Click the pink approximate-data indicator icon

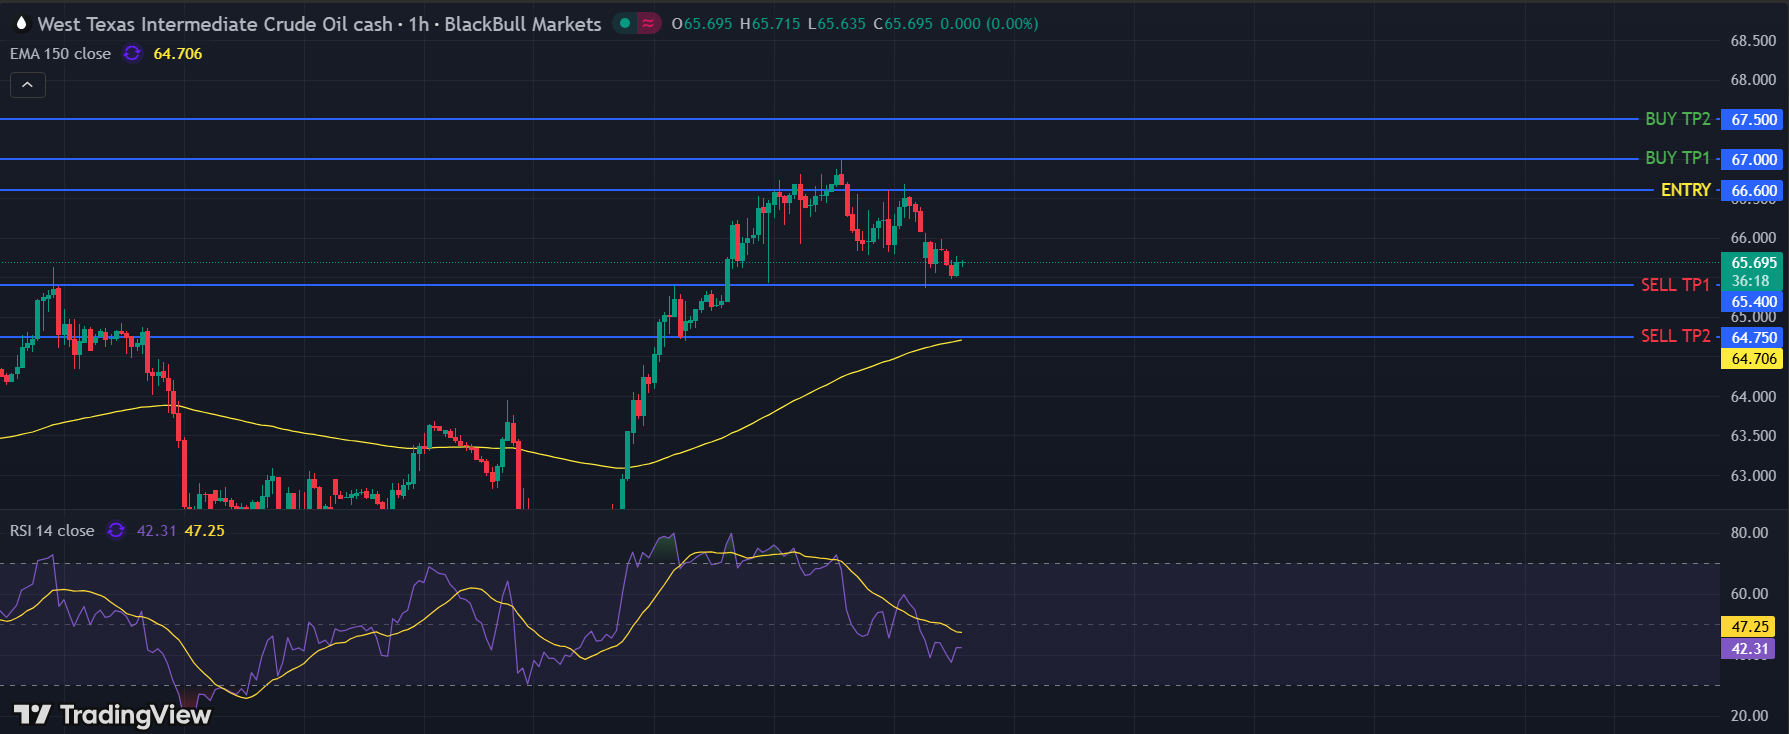649,23
